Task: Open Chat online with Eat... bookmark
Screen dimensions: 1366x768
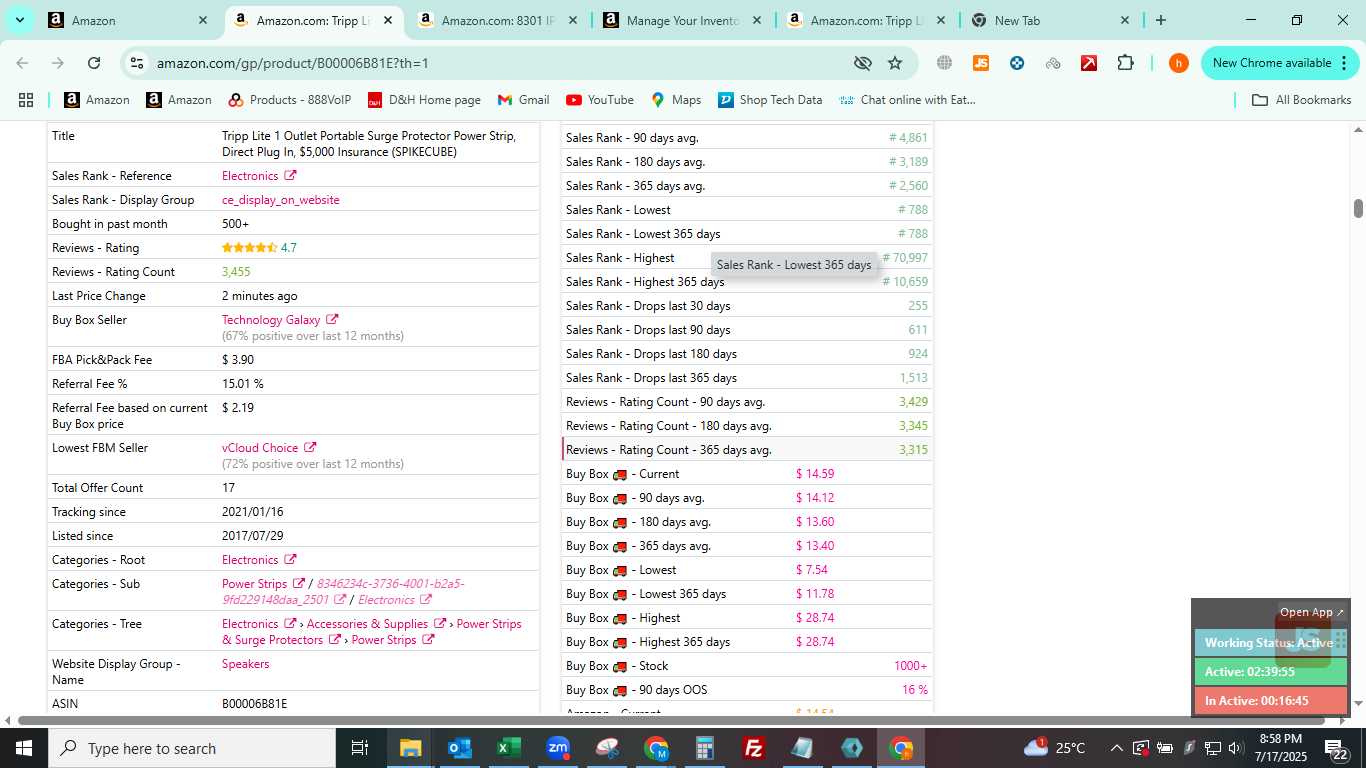Action: tap(907, 100)
